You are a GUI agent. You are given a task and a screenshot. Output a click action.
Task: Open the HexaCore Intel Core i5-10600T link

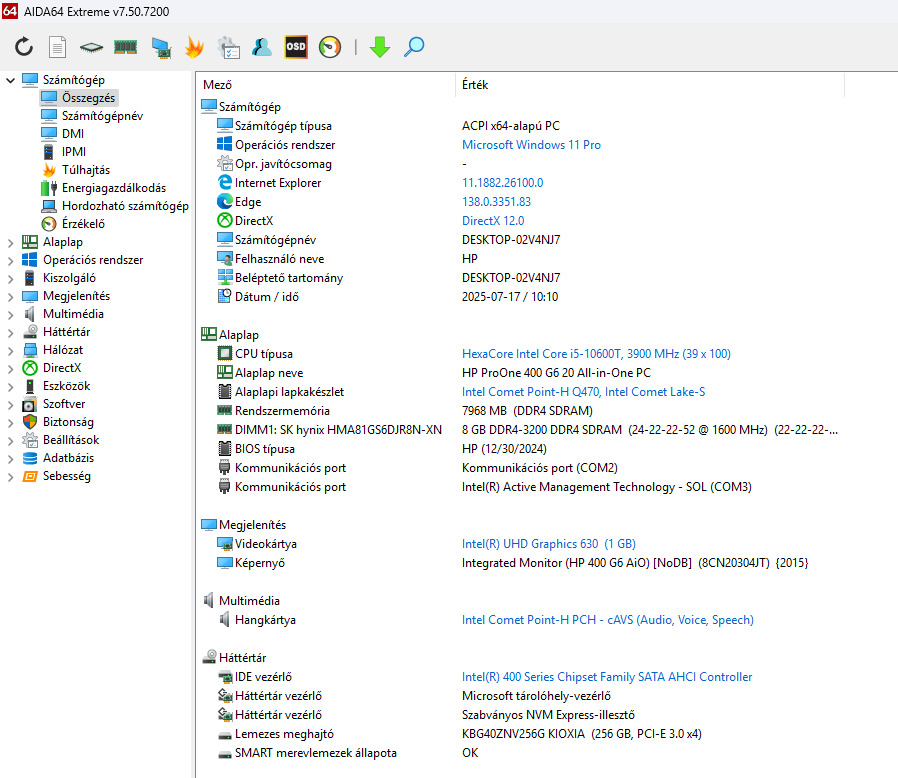click(x=596, y=353)
